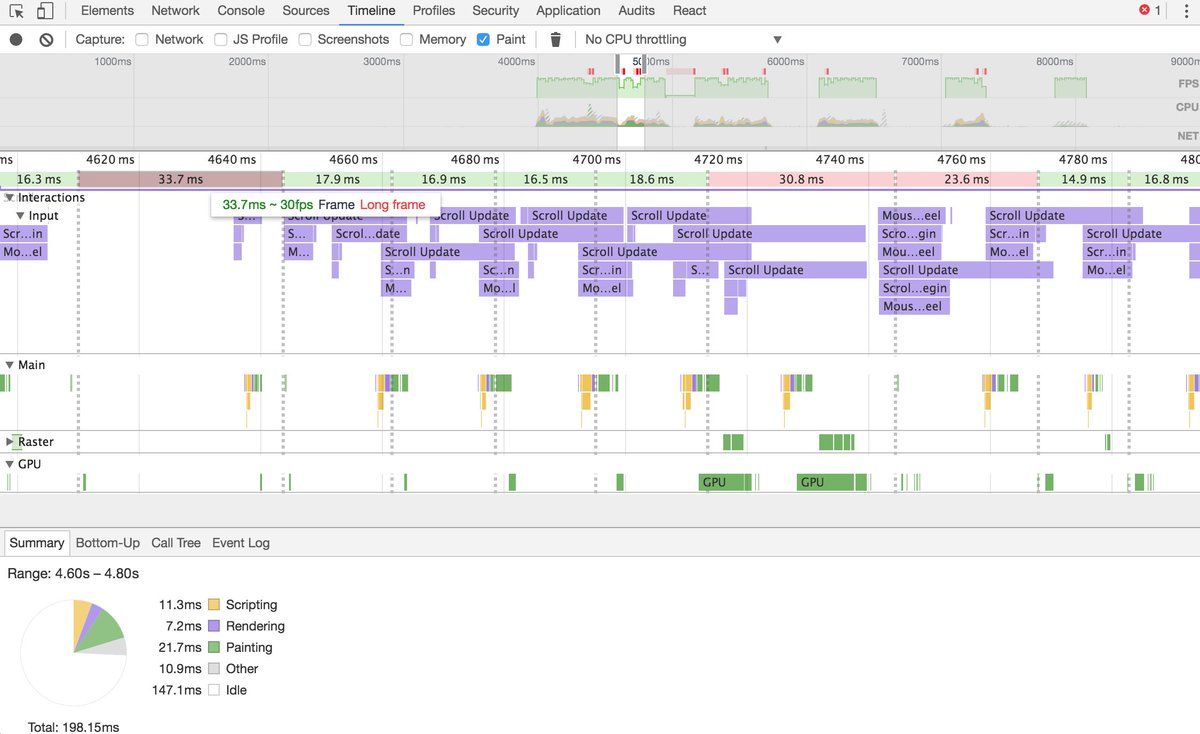Select the green Painting legend swatch

click(214, 648)
